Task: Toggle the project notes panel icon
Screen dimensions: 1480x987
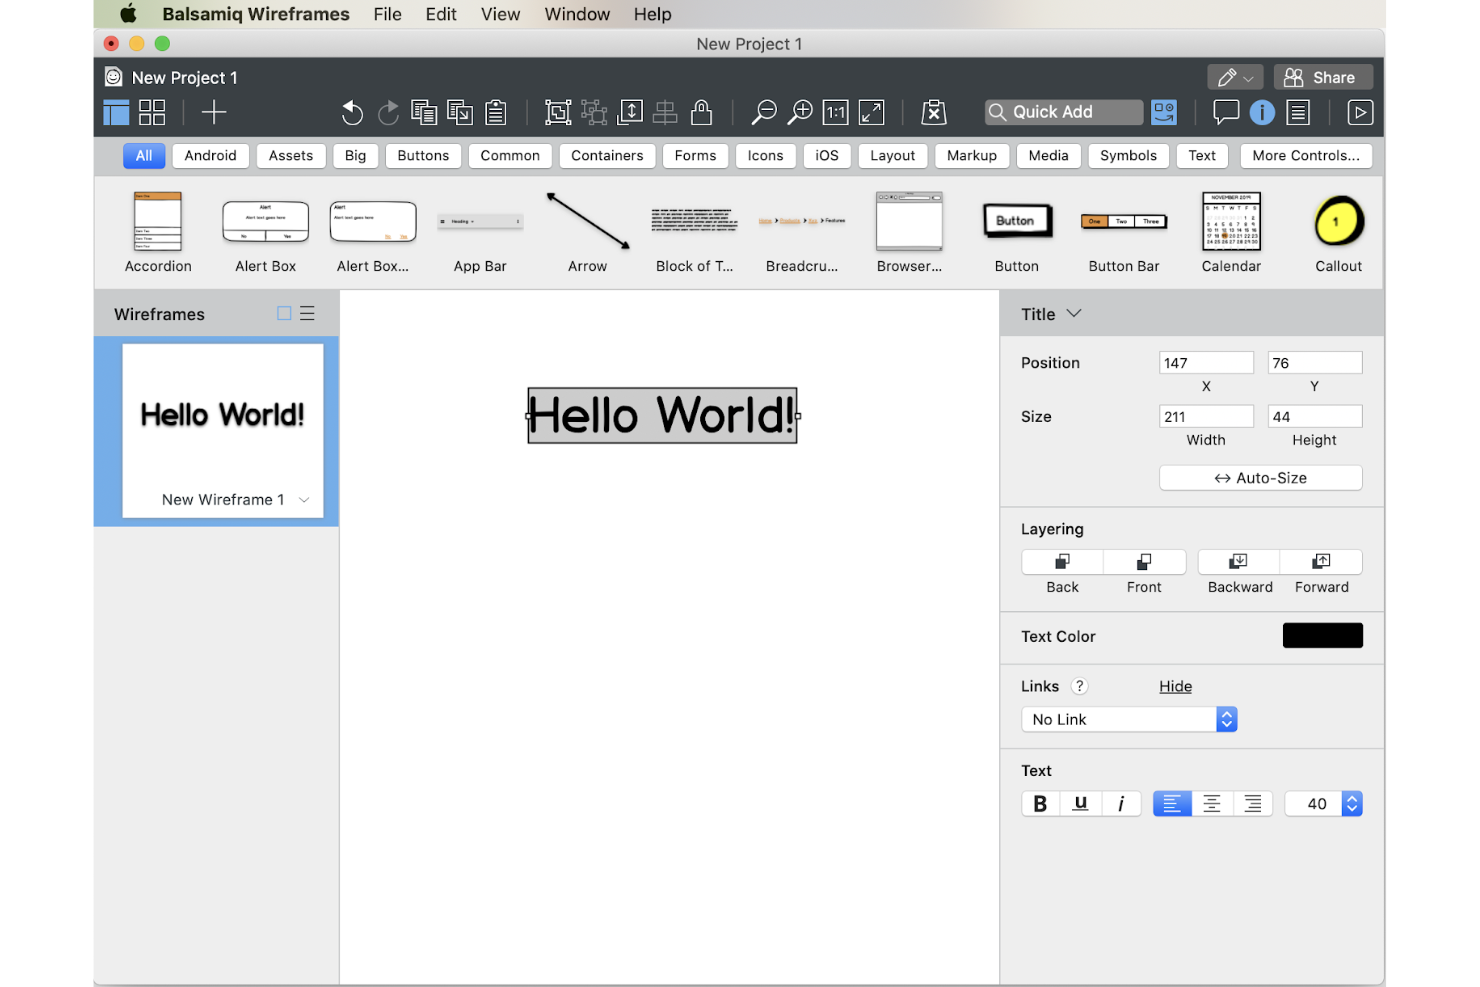Action: click(x=1298, y=112)
